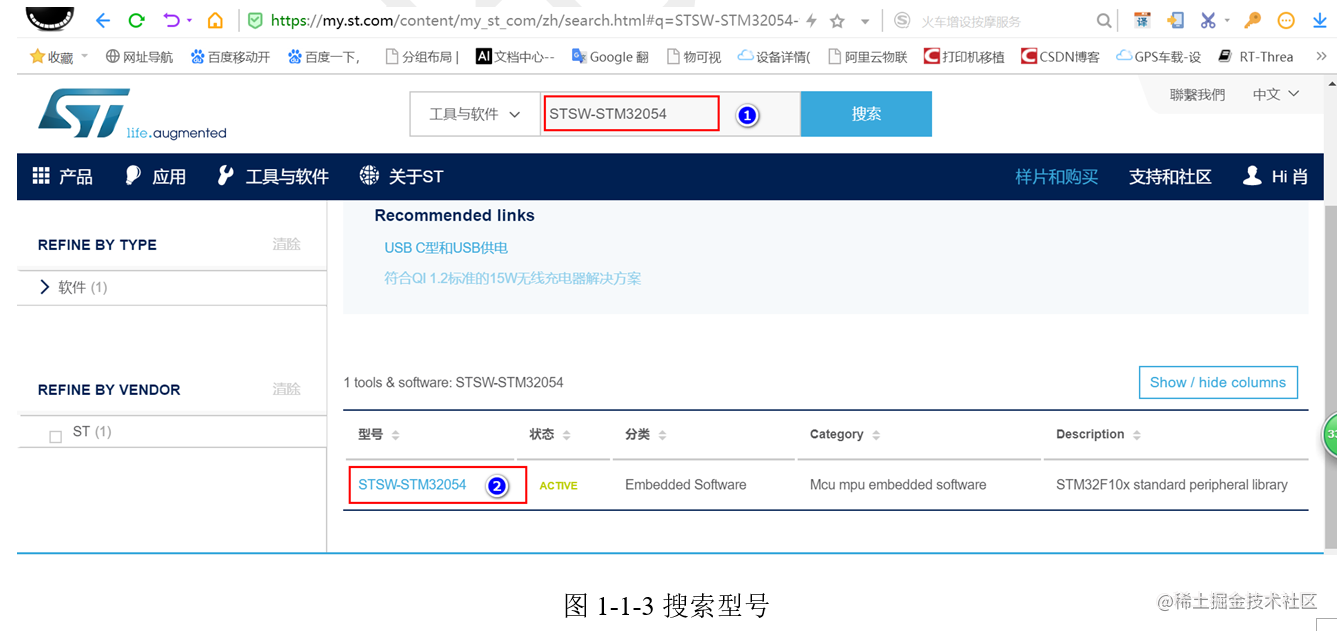Open the Hi 肖 user account menu
Image resolution: width=1337 pixels, height=631 pixels.
[x=1275, y=177]
